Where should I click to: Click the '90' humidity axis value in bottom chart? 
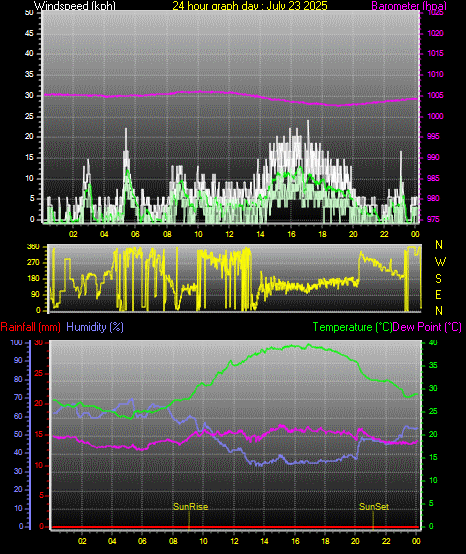click(18, 361)
